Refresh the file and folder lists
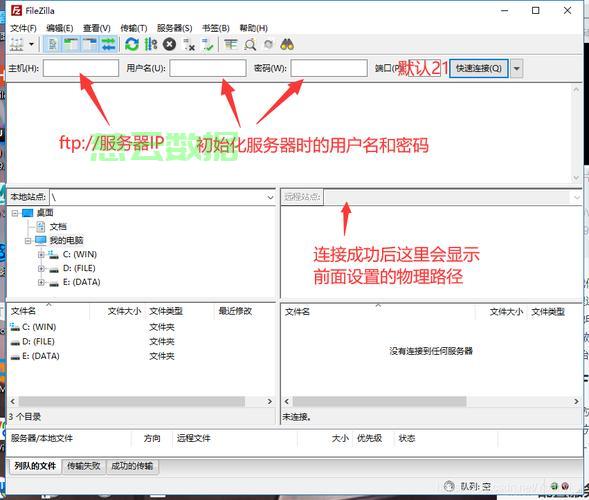This screenshot has height=500, width=589. pyautogui.click(x=131, y=45)
